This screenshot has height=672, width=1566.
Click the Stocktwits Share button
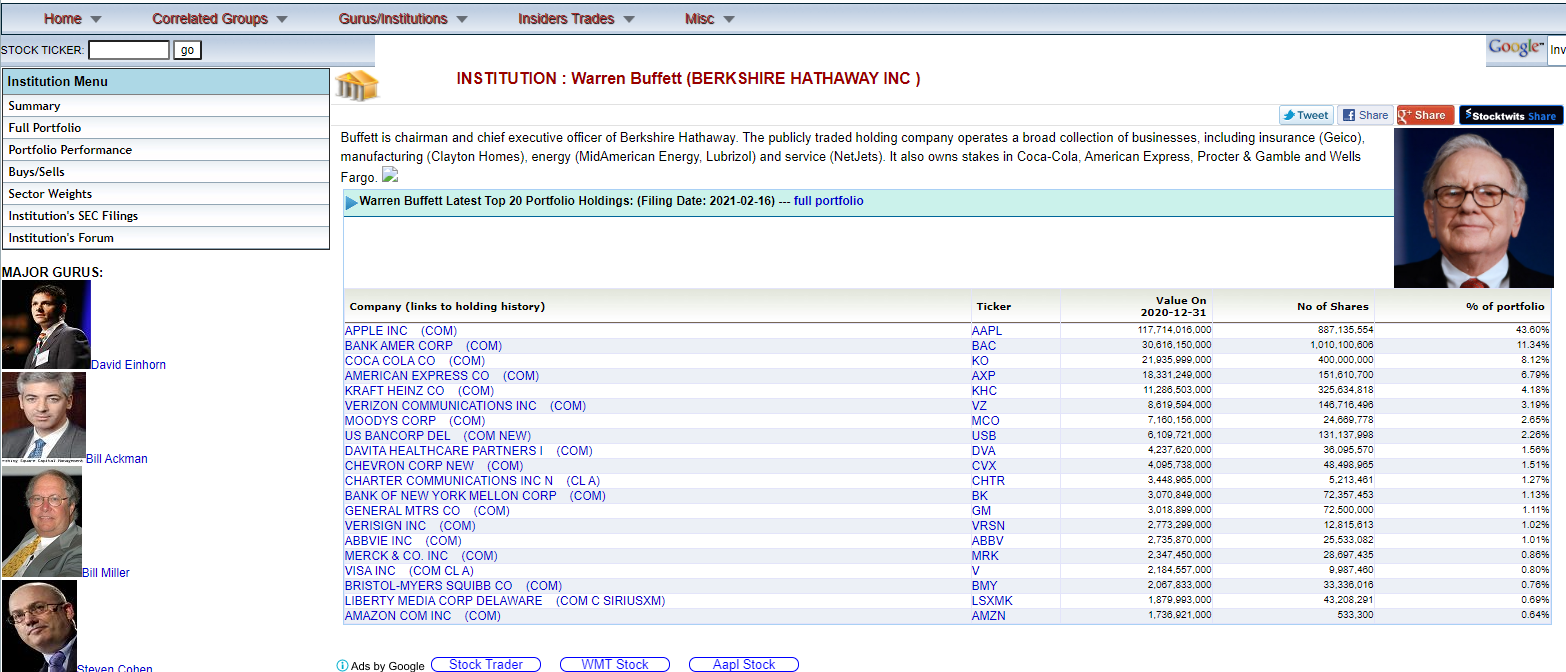1511,115
